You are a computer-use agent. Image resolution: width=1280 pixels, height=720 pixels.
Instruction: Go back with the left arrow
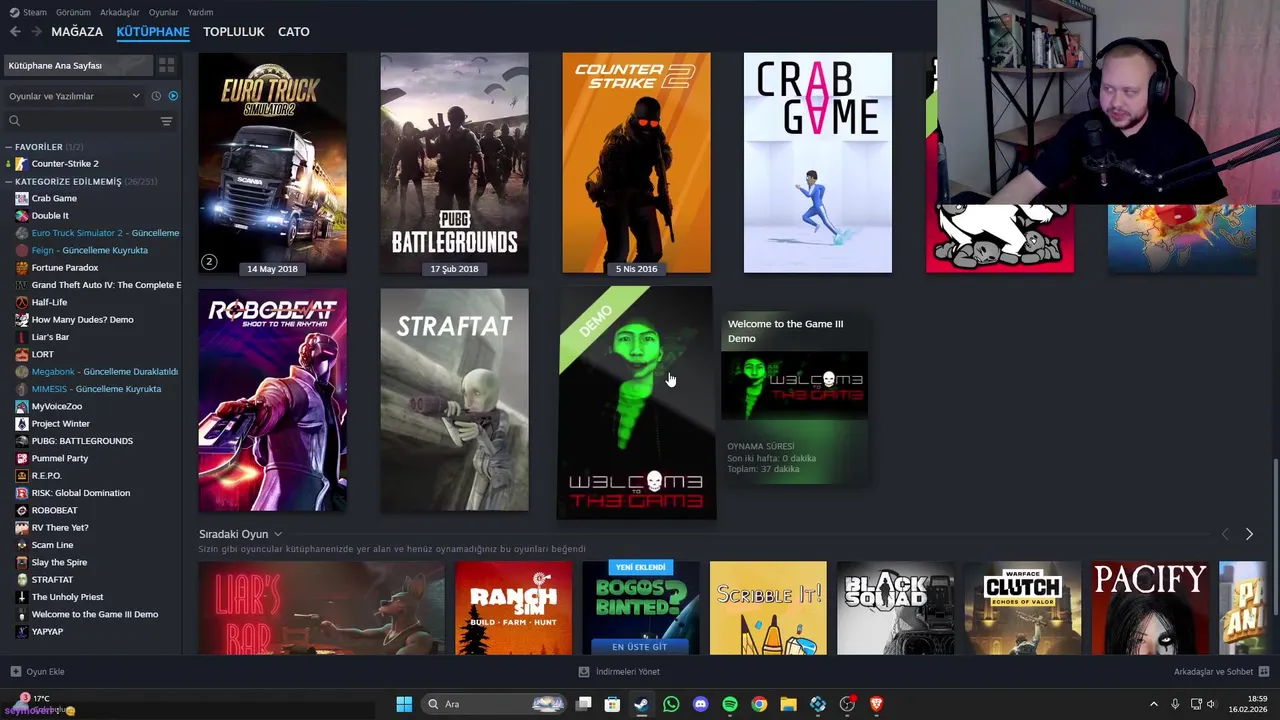click(15, 32)
